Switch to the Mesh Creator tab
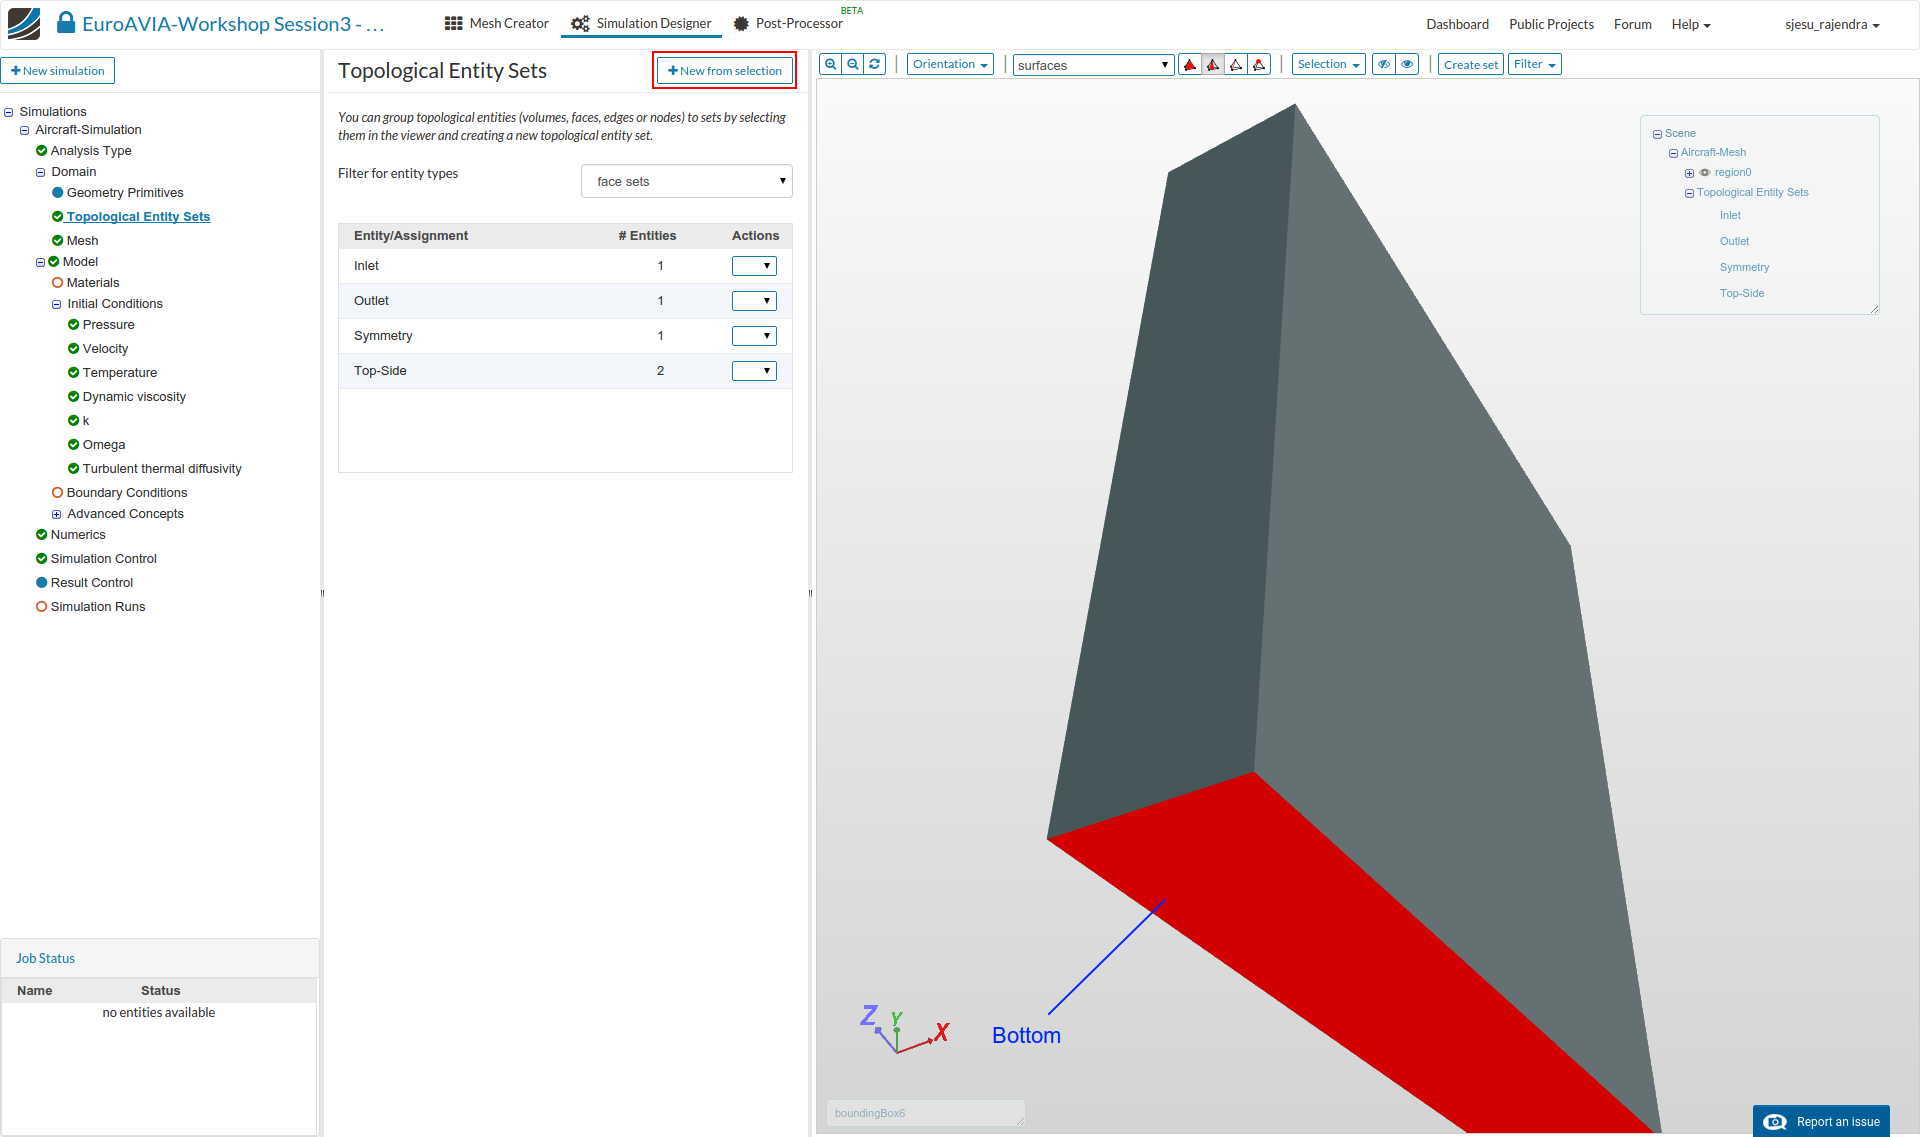Image resolution: width=1920 pixels, height=1137 pixels. coord(497,23)
